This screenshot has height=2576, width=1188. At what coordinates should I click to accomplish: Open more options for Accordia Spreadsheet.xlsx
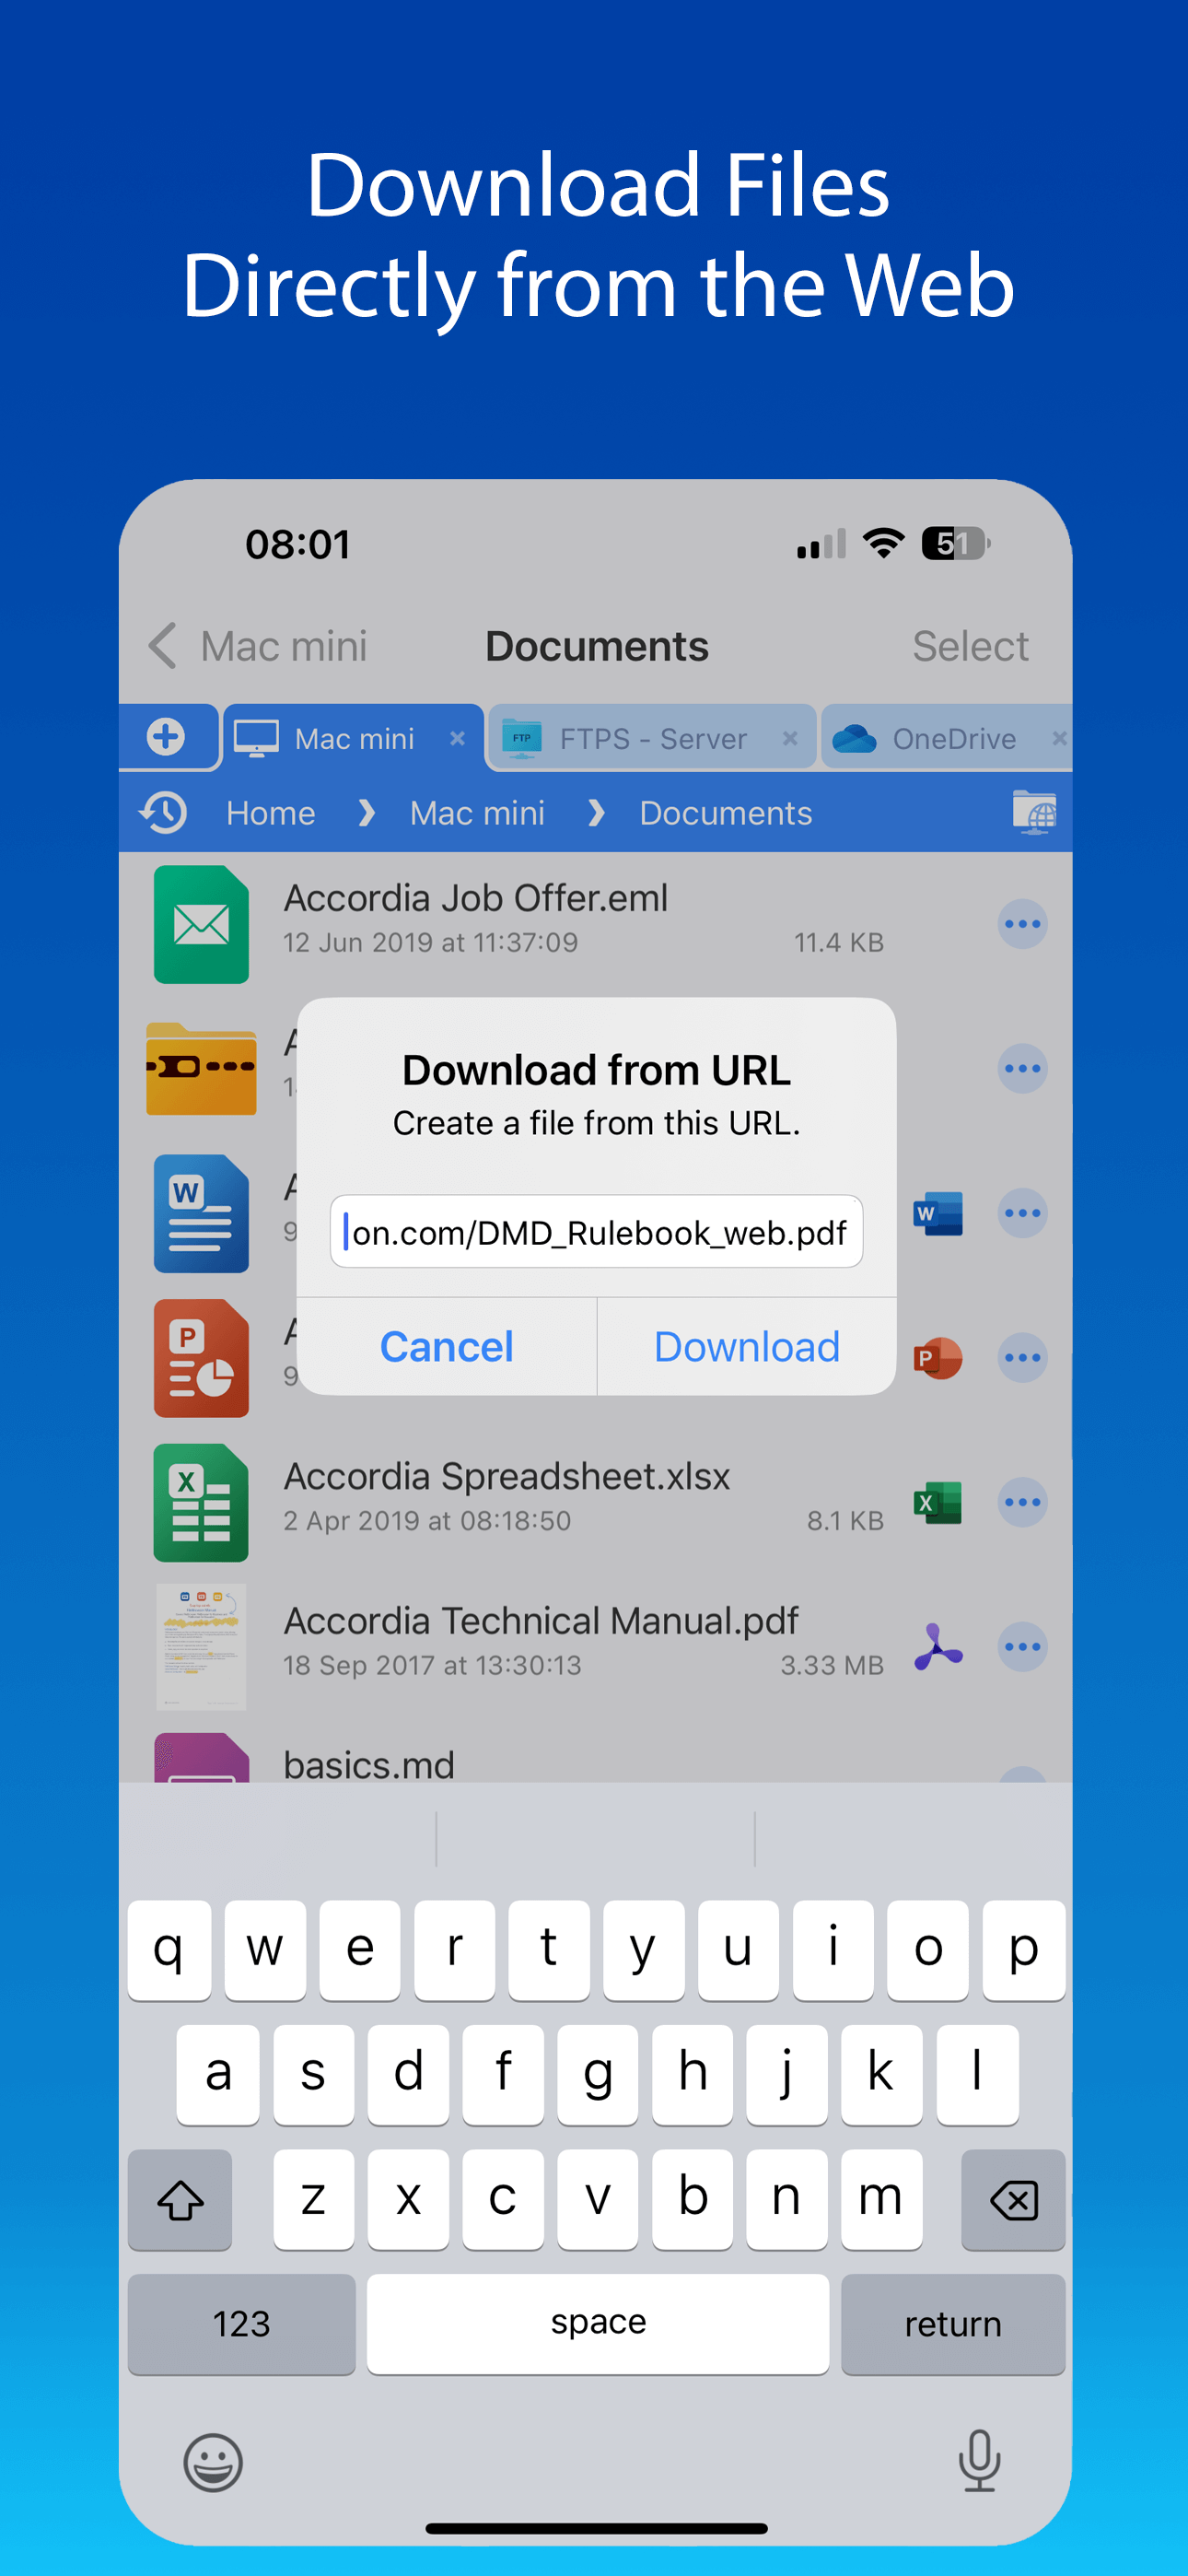point(1022,1502)
